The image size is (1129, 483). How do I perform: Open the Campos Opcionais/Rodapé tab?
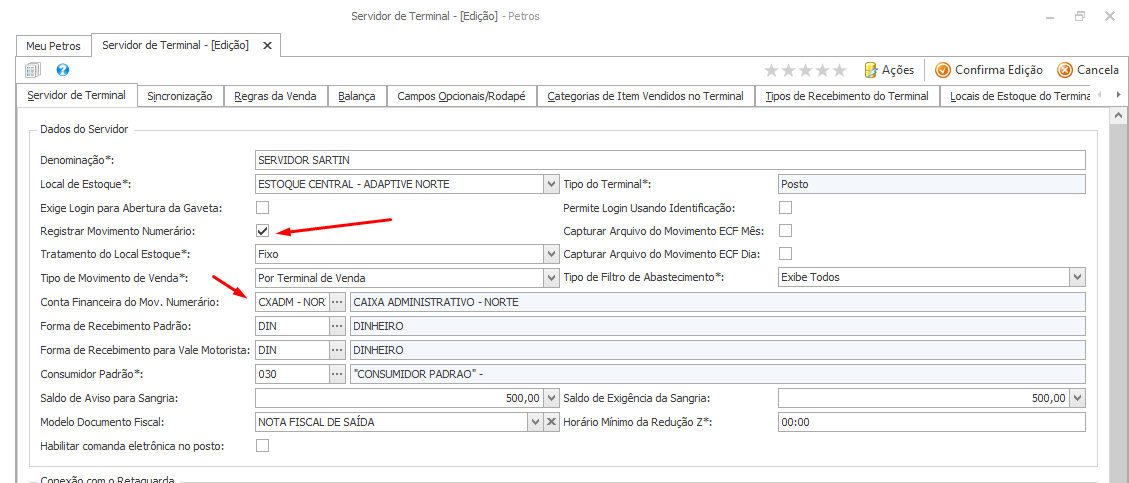coord(462,96)
